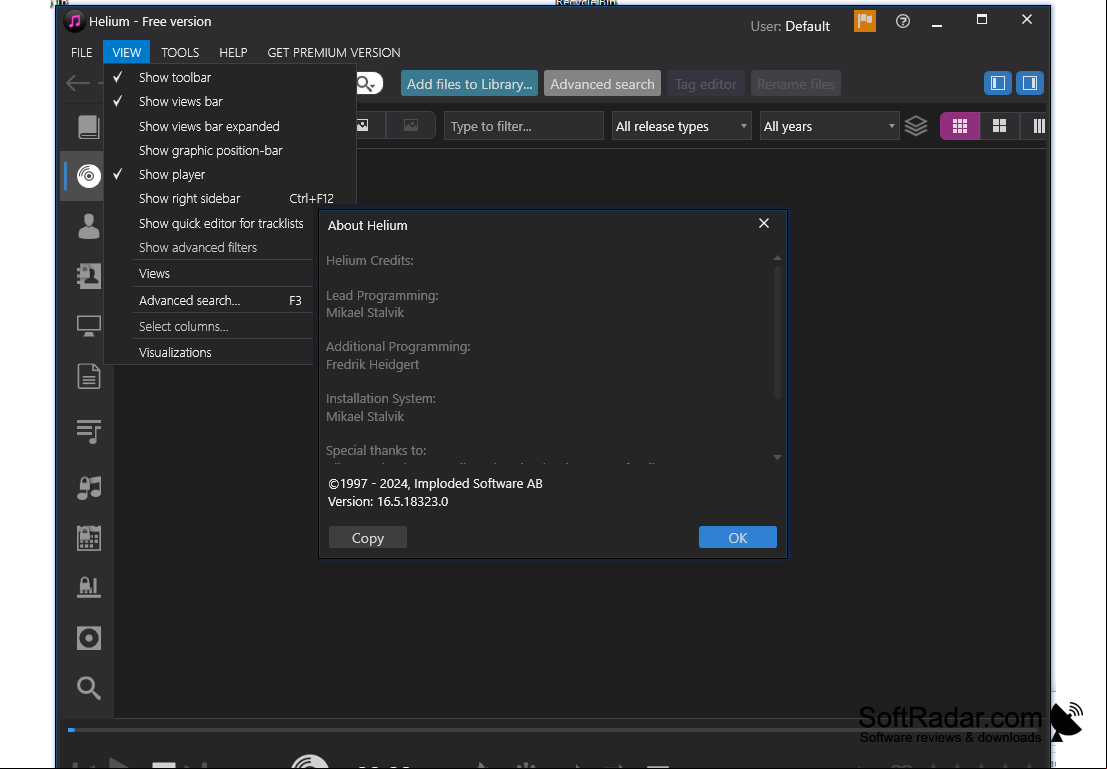
Task: Switch to small grid thumbnail view
Action: click(959, 126)
